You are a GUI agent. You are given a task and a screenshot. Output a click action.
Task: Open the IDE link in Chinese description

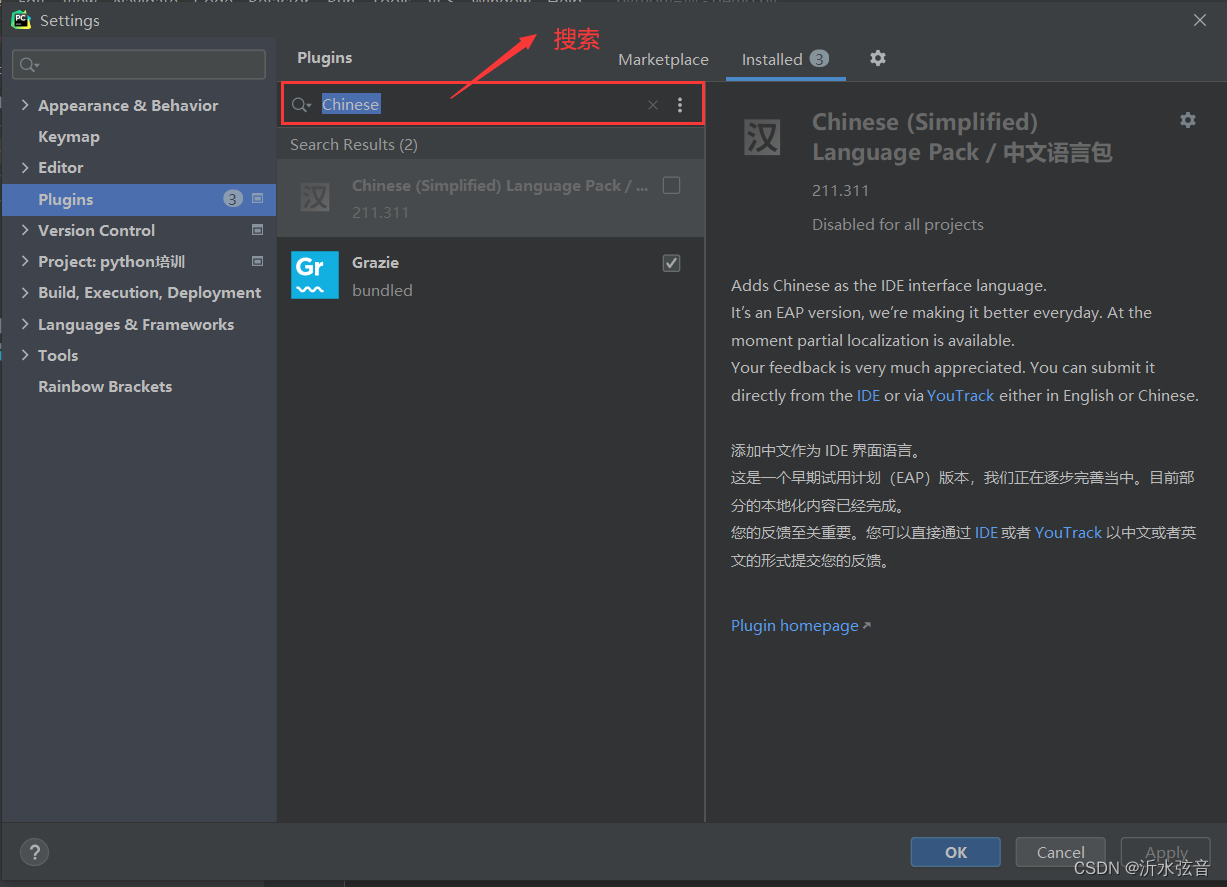(x=986, y=532)
